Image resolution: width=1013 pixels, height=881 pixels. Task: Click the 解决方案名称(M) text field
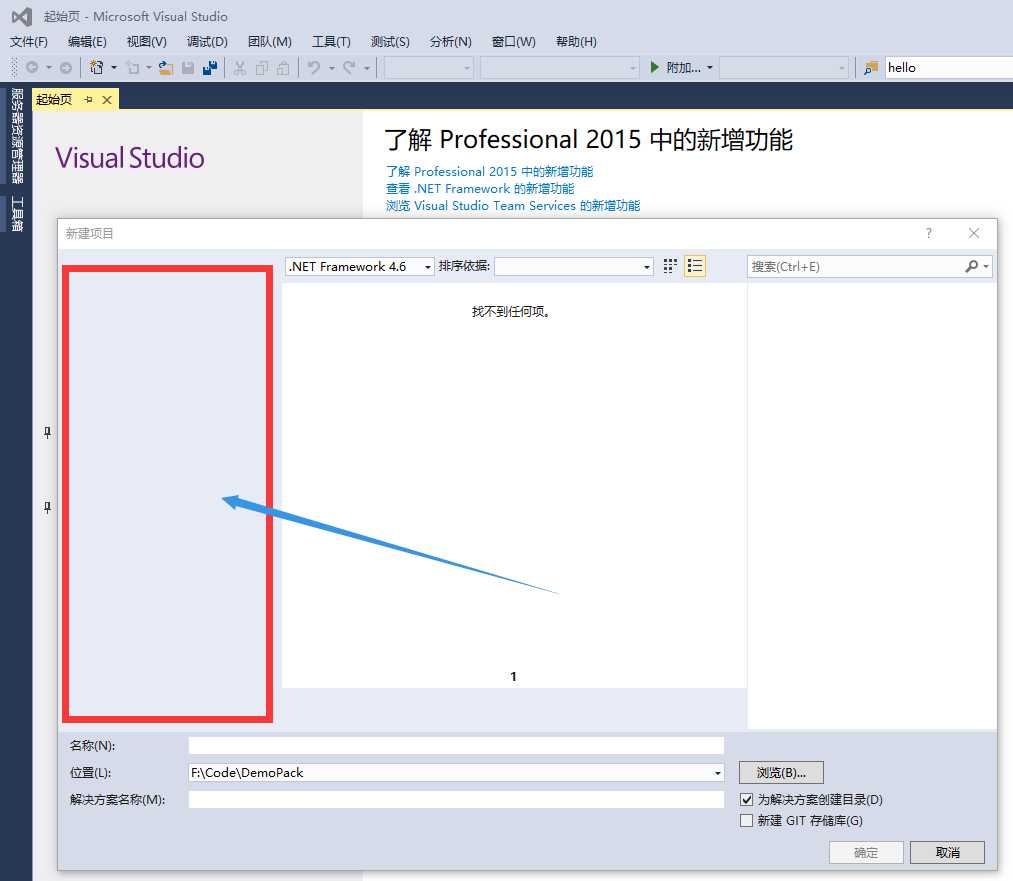(x=456, y=800)
